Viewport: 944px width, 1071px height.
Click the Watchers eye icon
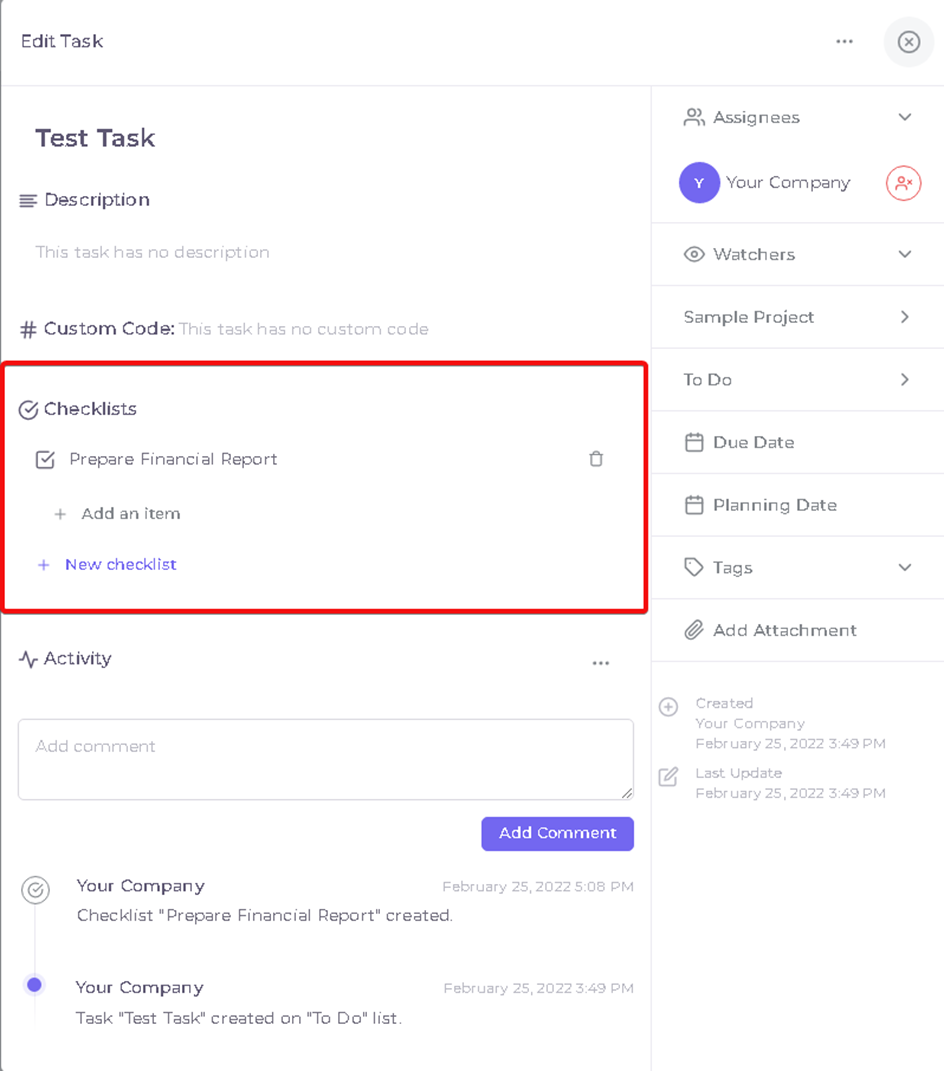coord(693,254)
